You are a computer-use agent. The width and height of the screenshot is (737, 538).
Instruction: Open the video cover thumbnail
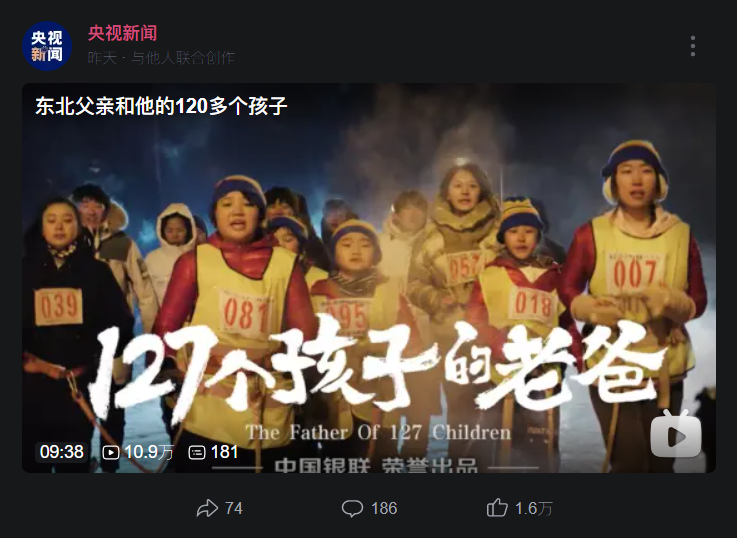point(369,278)
